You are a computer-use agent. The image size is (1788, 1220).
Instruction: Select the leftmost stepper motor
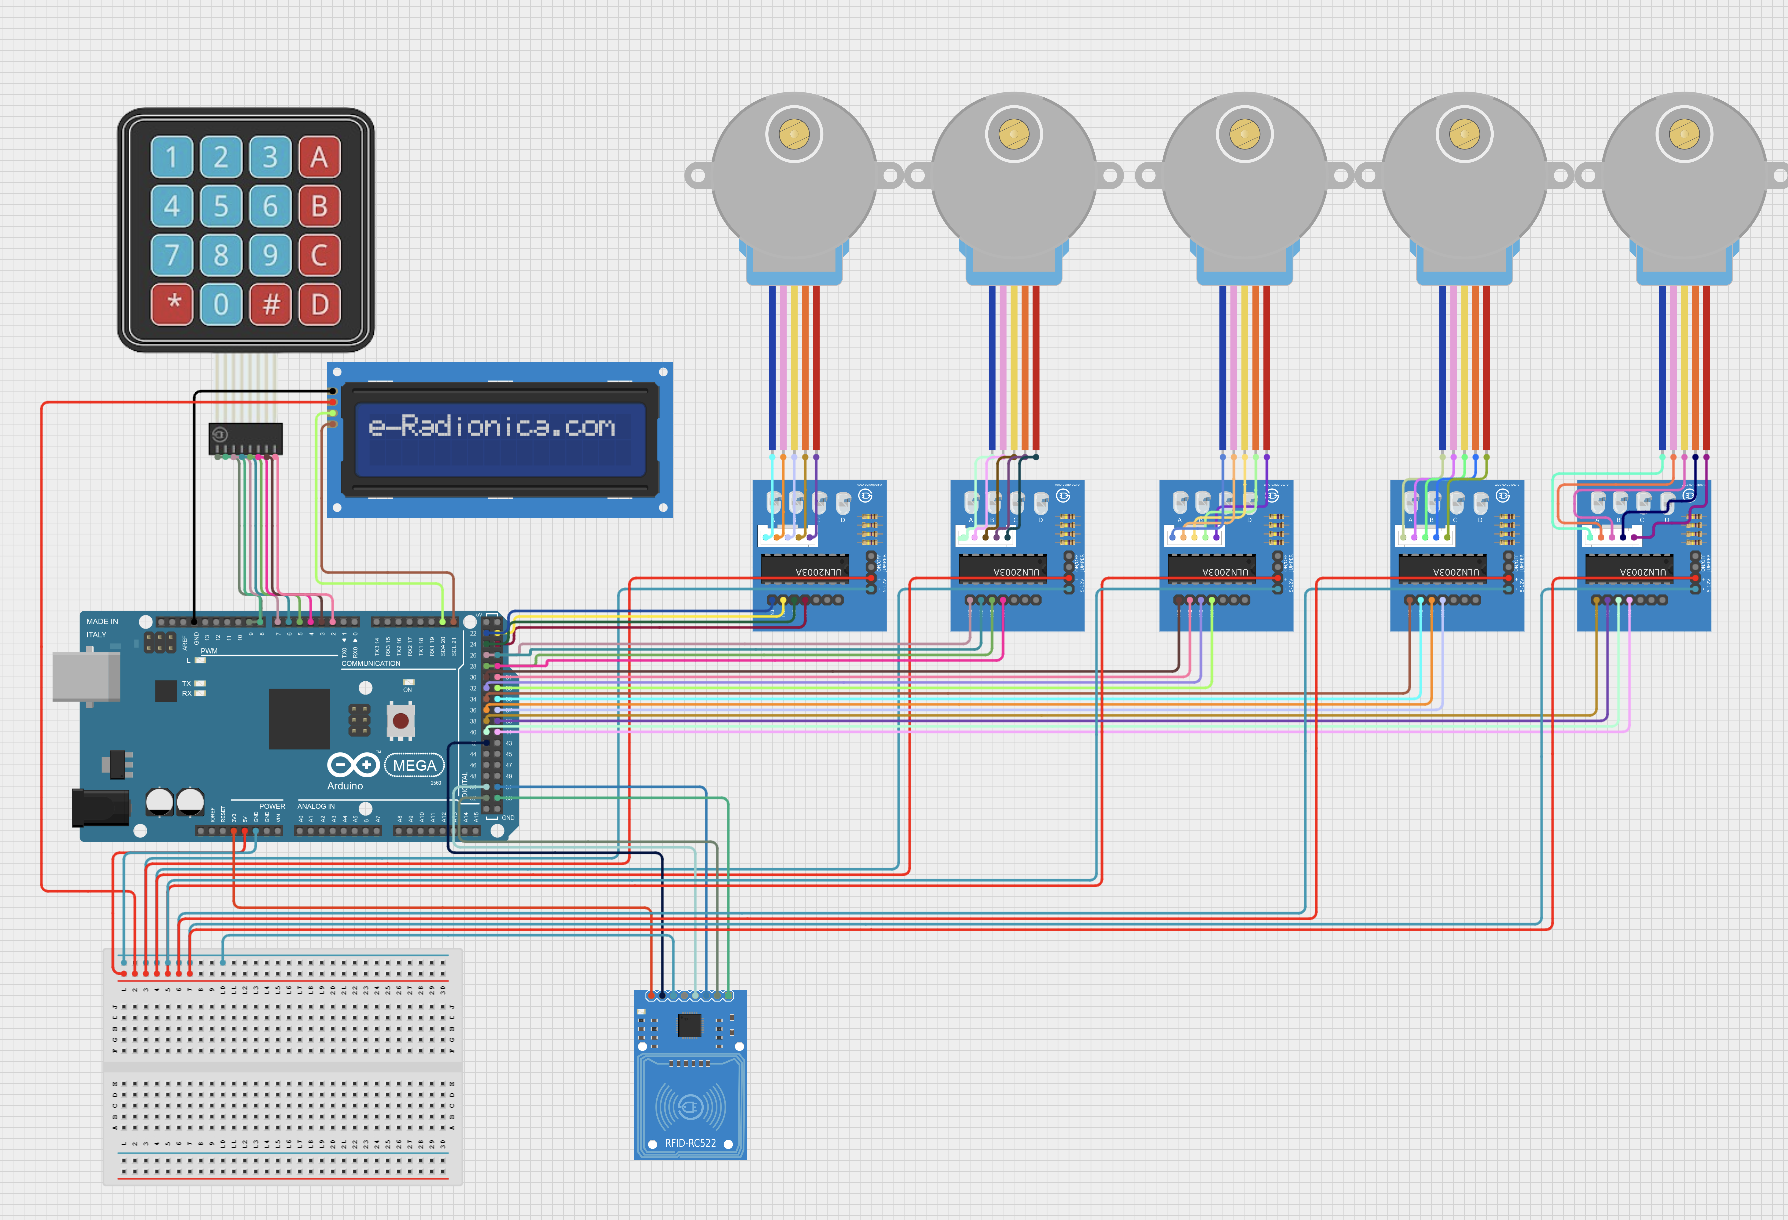pyautogui.click(x=794, y=175)
